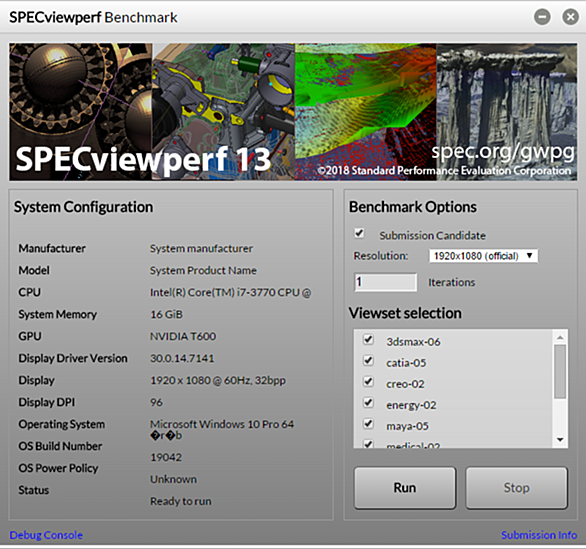Click the Run button
Viewport: 586px width, 549px height.
[x=405, y=488]
